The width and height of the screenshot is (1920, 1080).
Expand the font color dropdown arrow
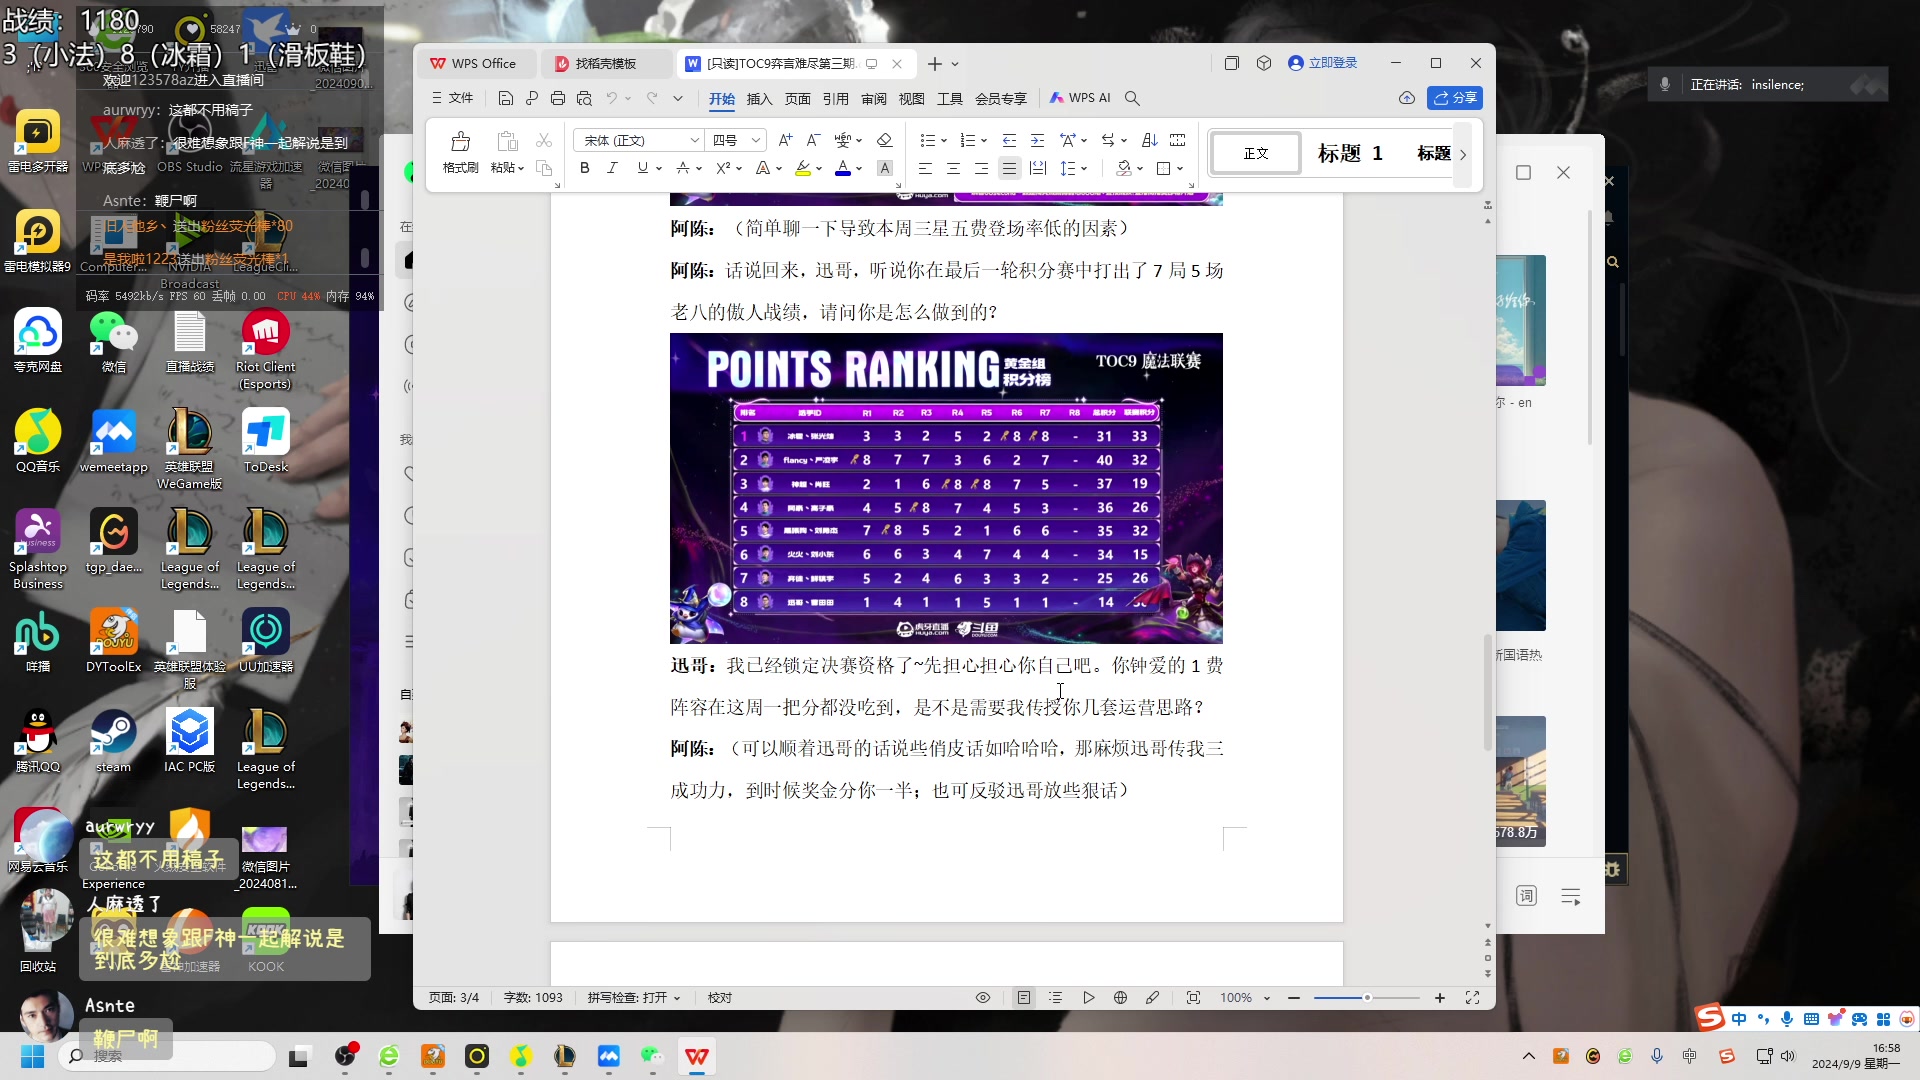857,168
